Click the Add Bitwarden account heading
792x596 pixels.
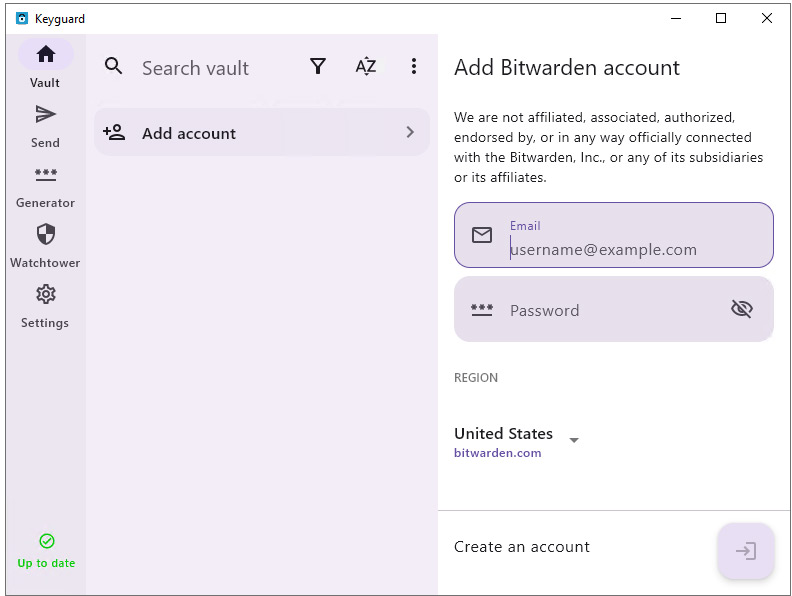pos(567,68)
